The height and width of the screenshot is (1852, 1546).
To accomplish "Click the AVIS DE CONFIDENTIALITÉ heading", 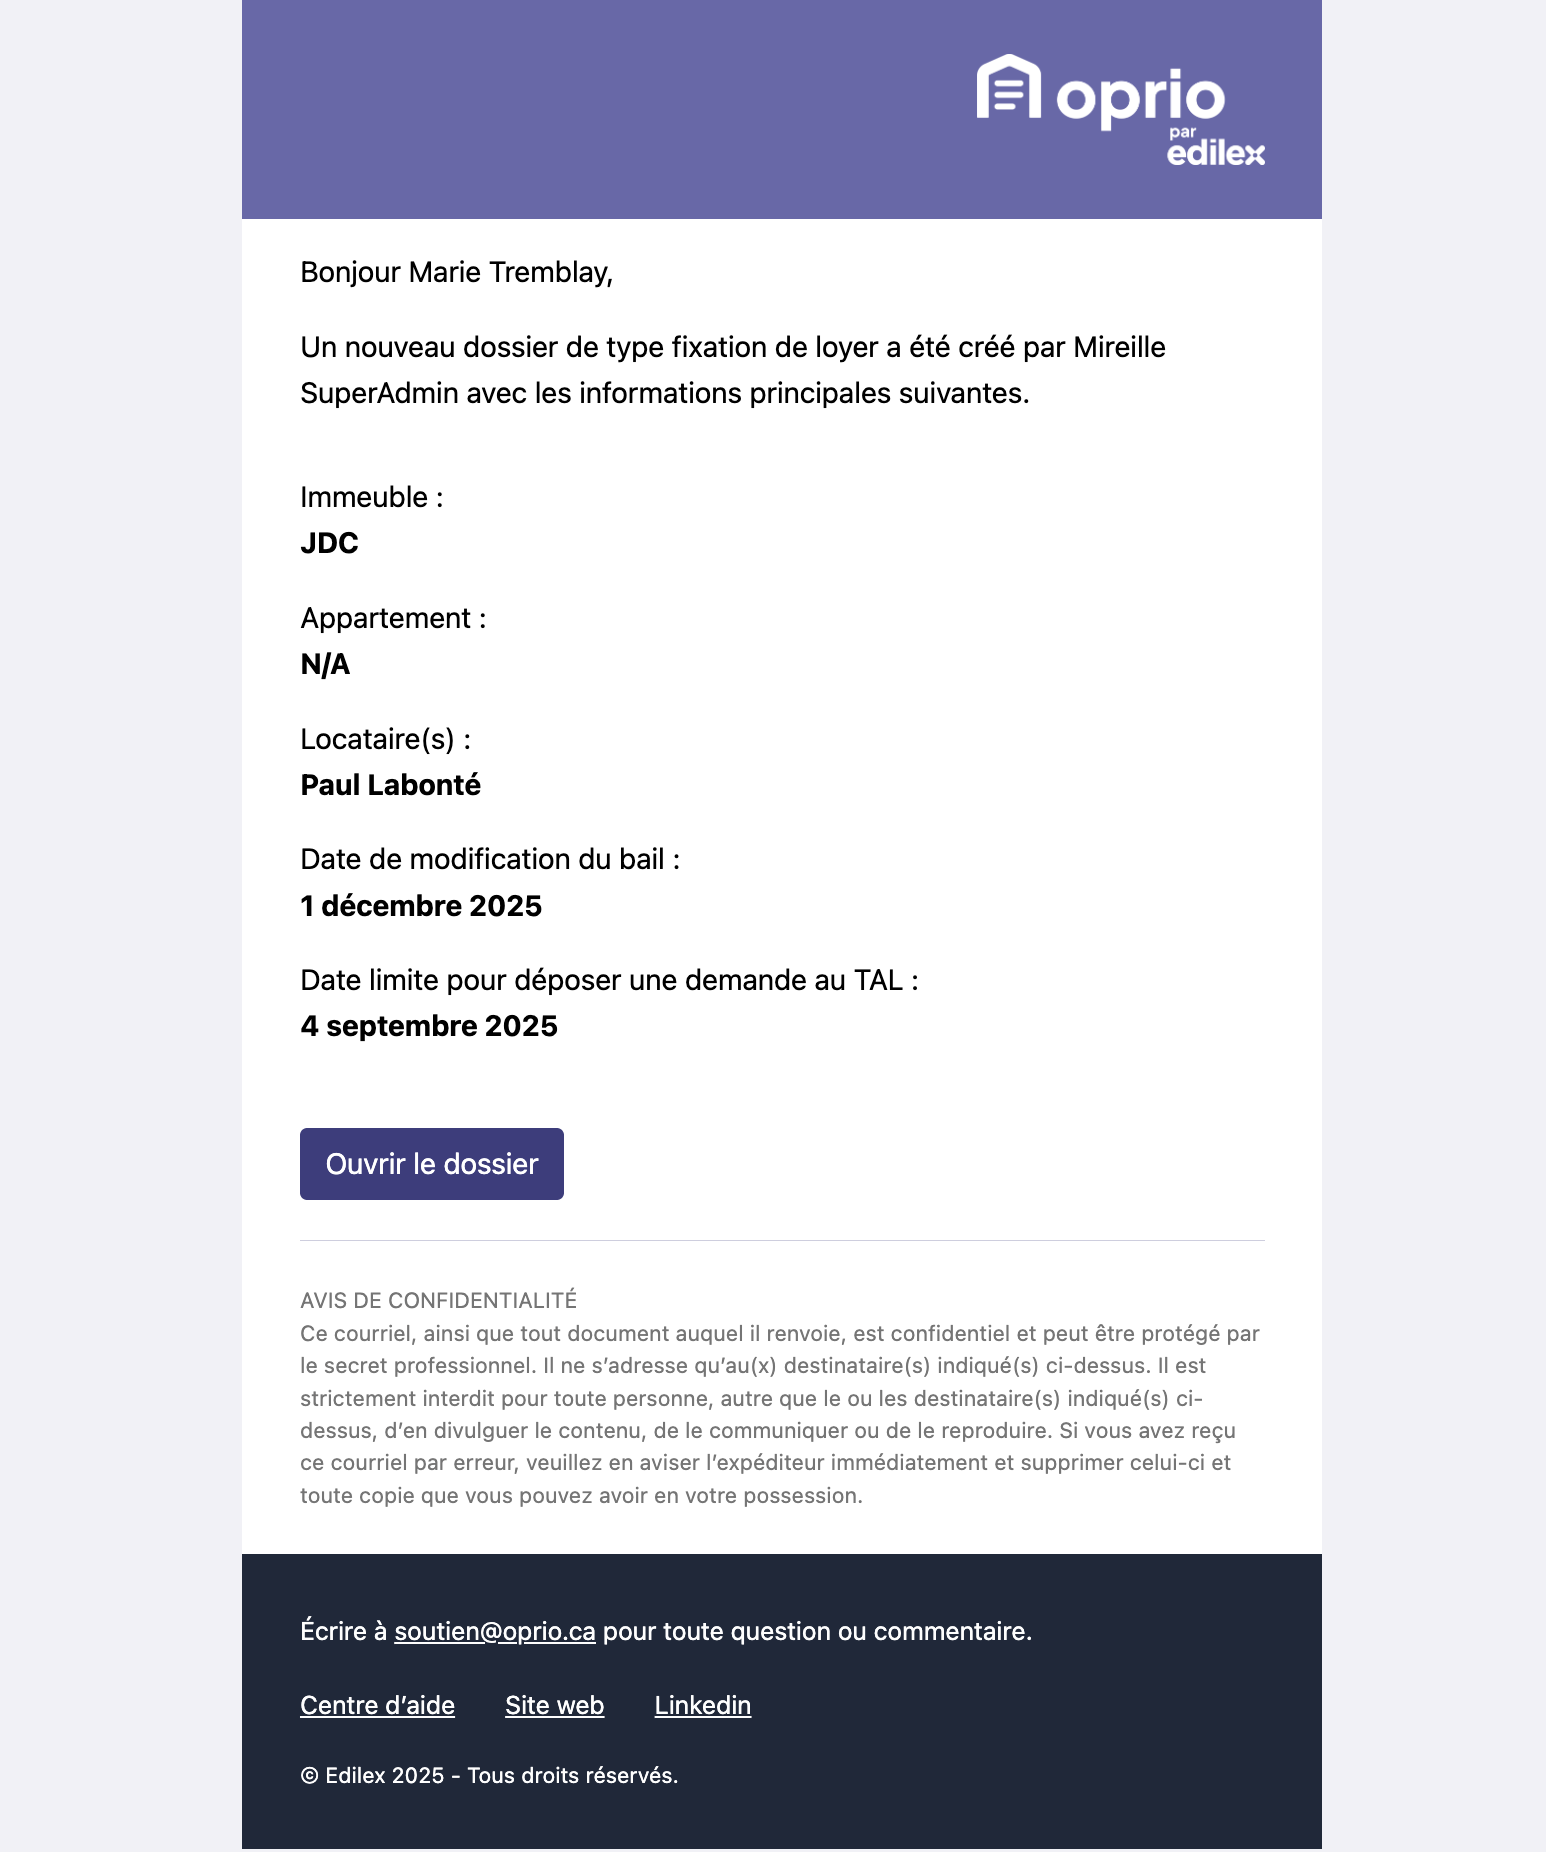I will [438, 1300].
